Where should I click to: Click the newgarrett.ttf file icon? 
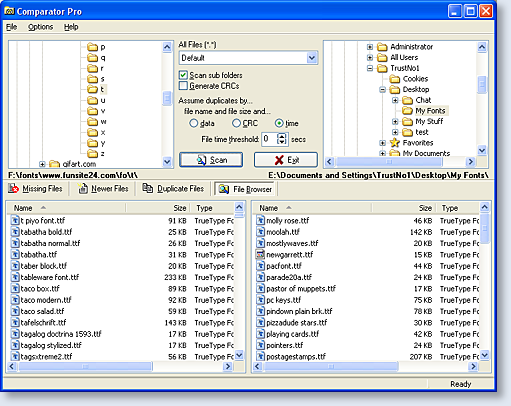pos(260,254)
